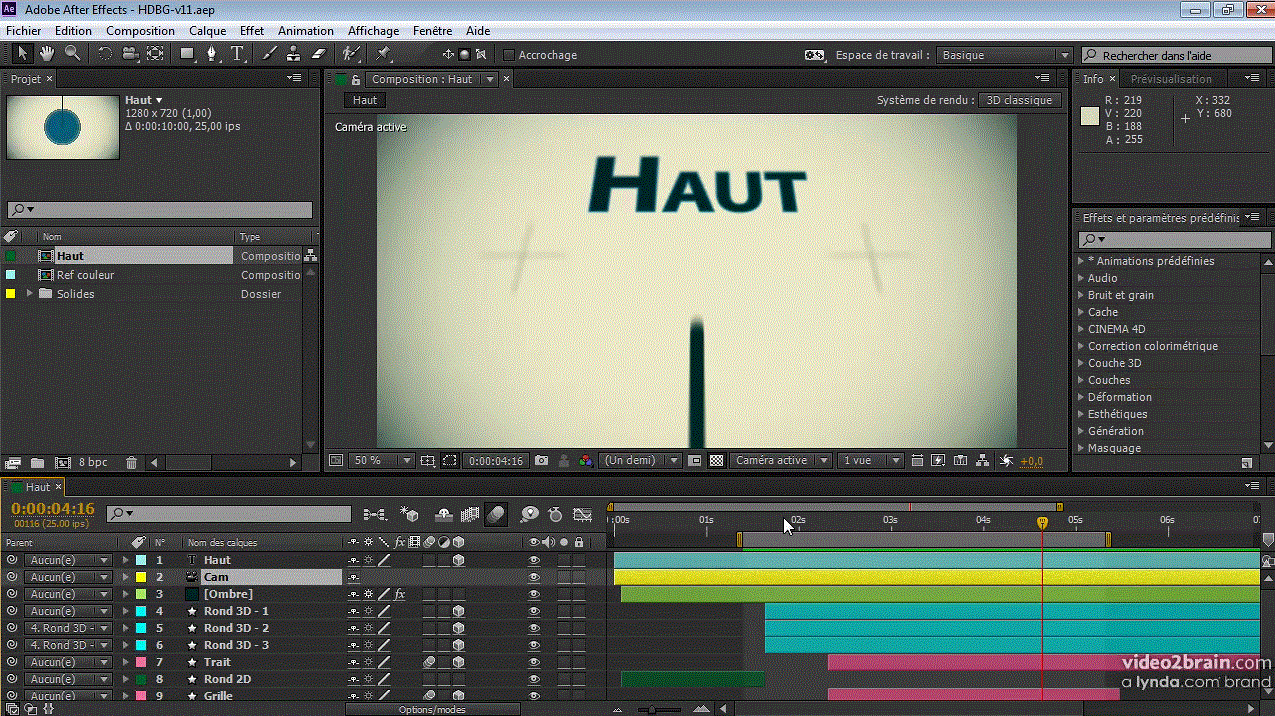Screen dimensions: 1275x716
Task: Open the composition mini-flowchart in timeline
Action: point(375,514)
